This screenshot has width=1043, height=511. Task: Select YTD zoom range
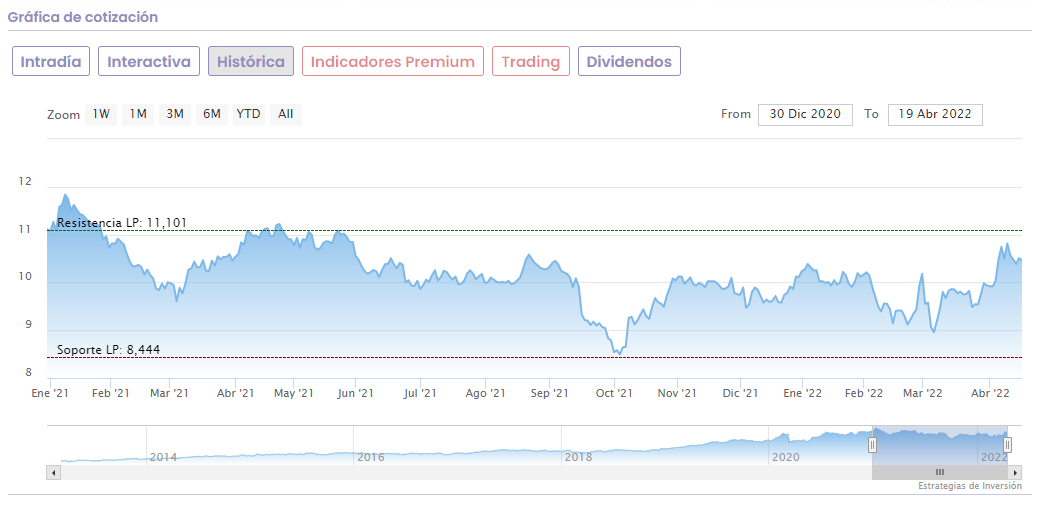pos(248,114)
